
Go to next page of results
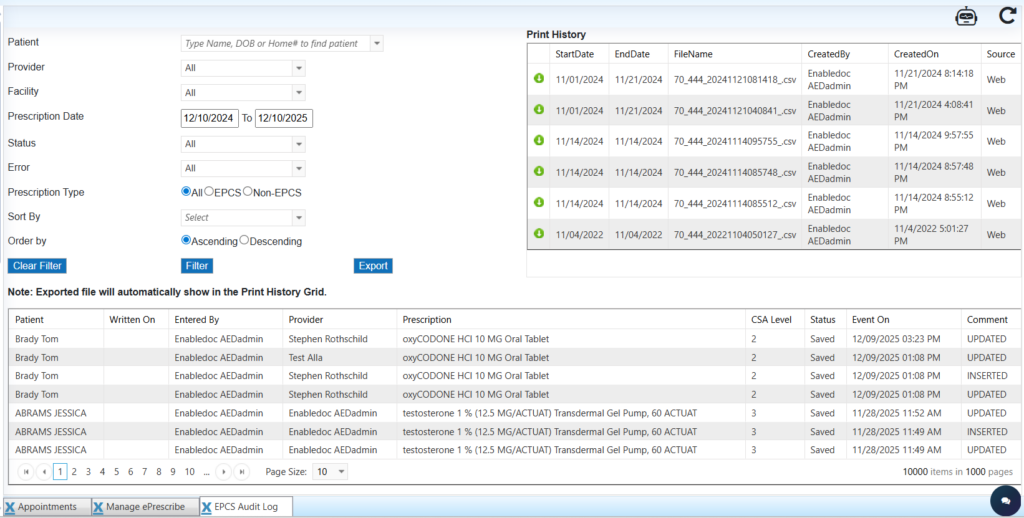224,471
